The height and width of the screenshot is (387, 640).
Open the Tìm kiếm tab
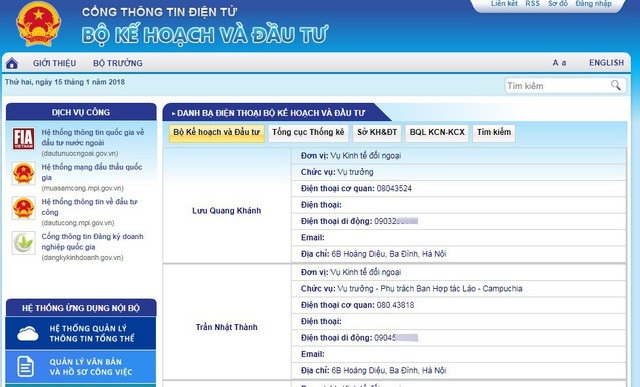(494, 132)
